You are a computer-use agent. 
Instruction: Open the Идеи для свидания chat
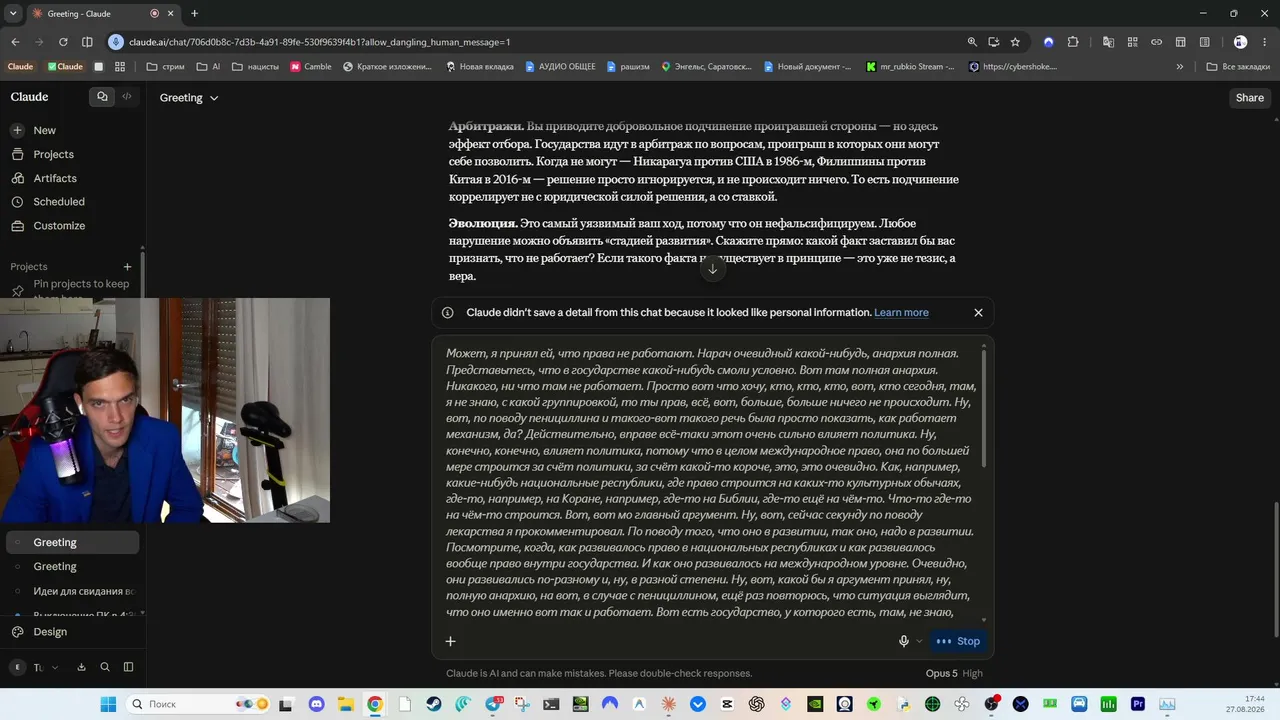tap(72, 591)
